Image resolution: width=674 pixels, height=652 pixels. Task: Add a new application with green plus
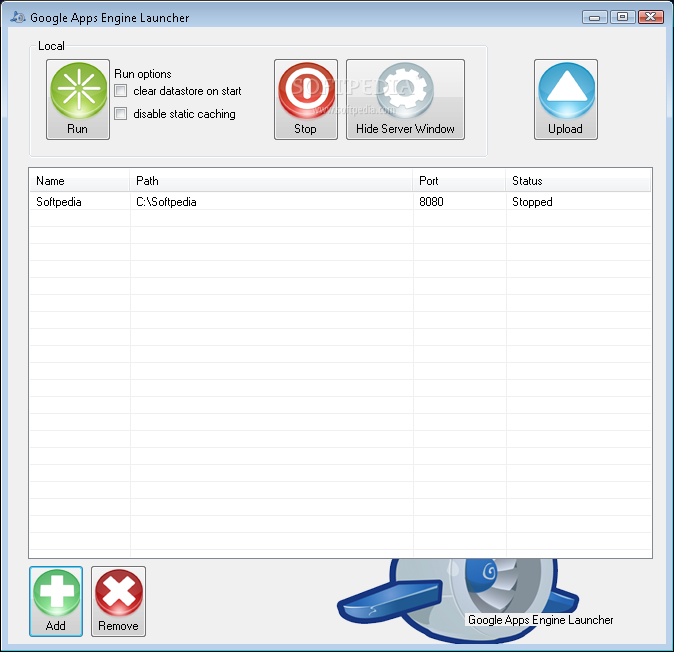point(56,601)
